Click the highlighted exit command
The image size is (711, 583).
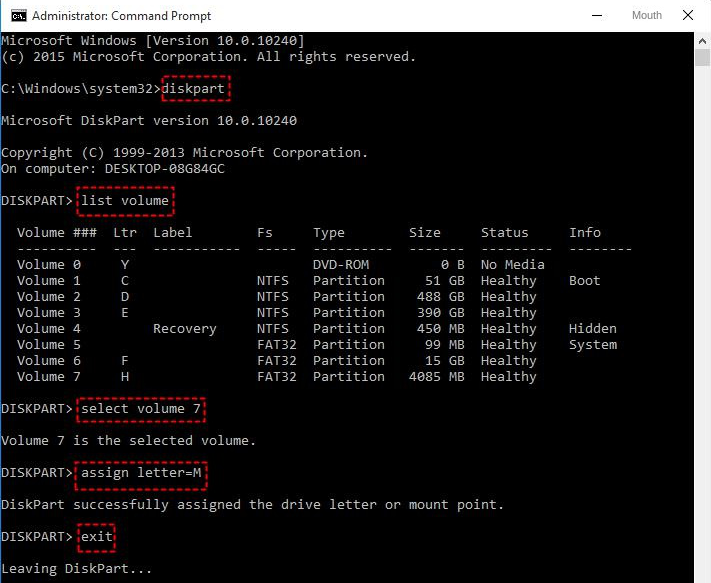coord(97,537)
